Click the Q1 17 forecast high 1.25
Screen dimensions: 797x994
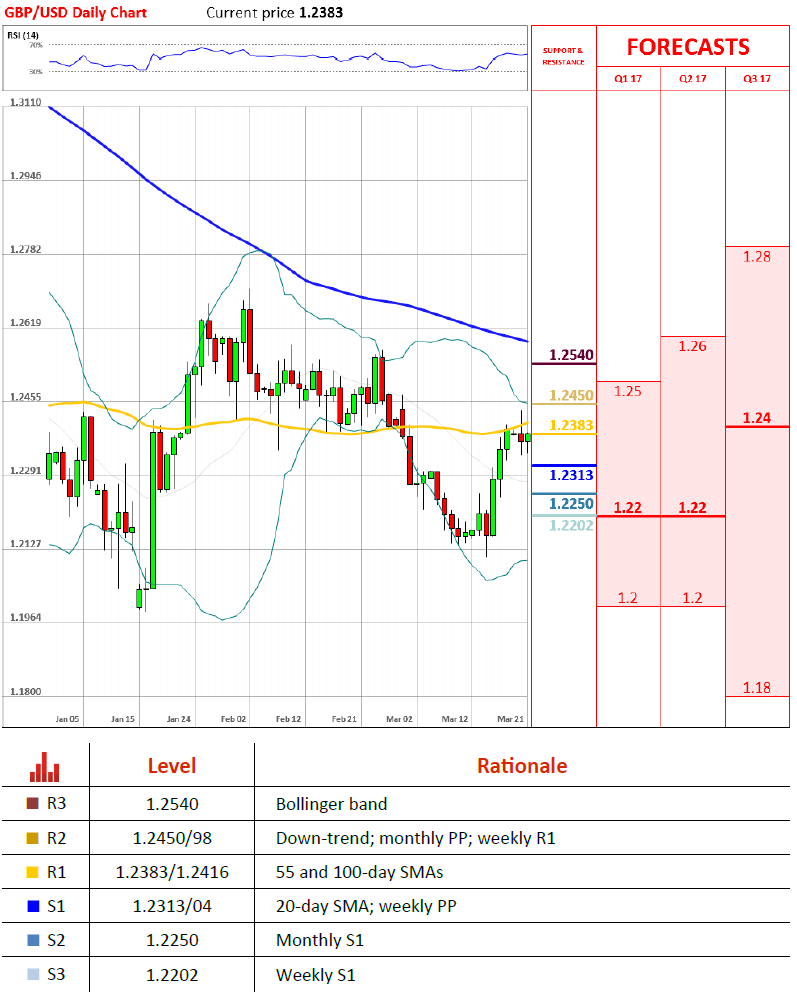click(x=628, y=391)
